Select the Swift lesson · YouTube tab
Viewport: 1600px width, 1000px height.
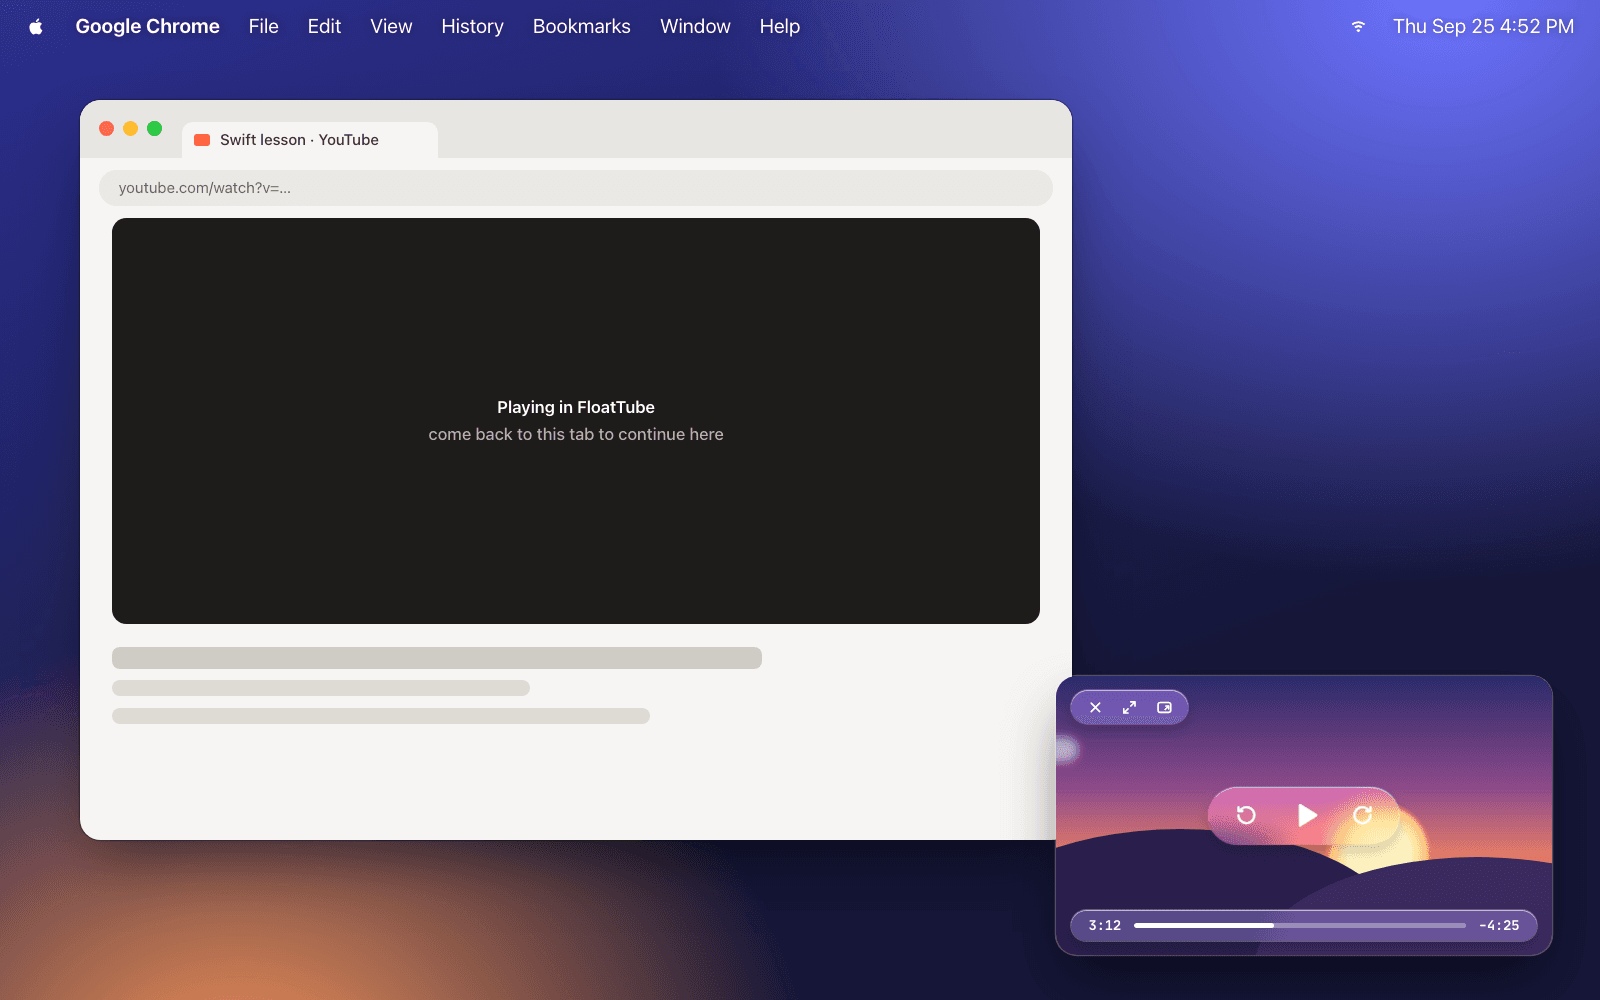click(310, 140)
